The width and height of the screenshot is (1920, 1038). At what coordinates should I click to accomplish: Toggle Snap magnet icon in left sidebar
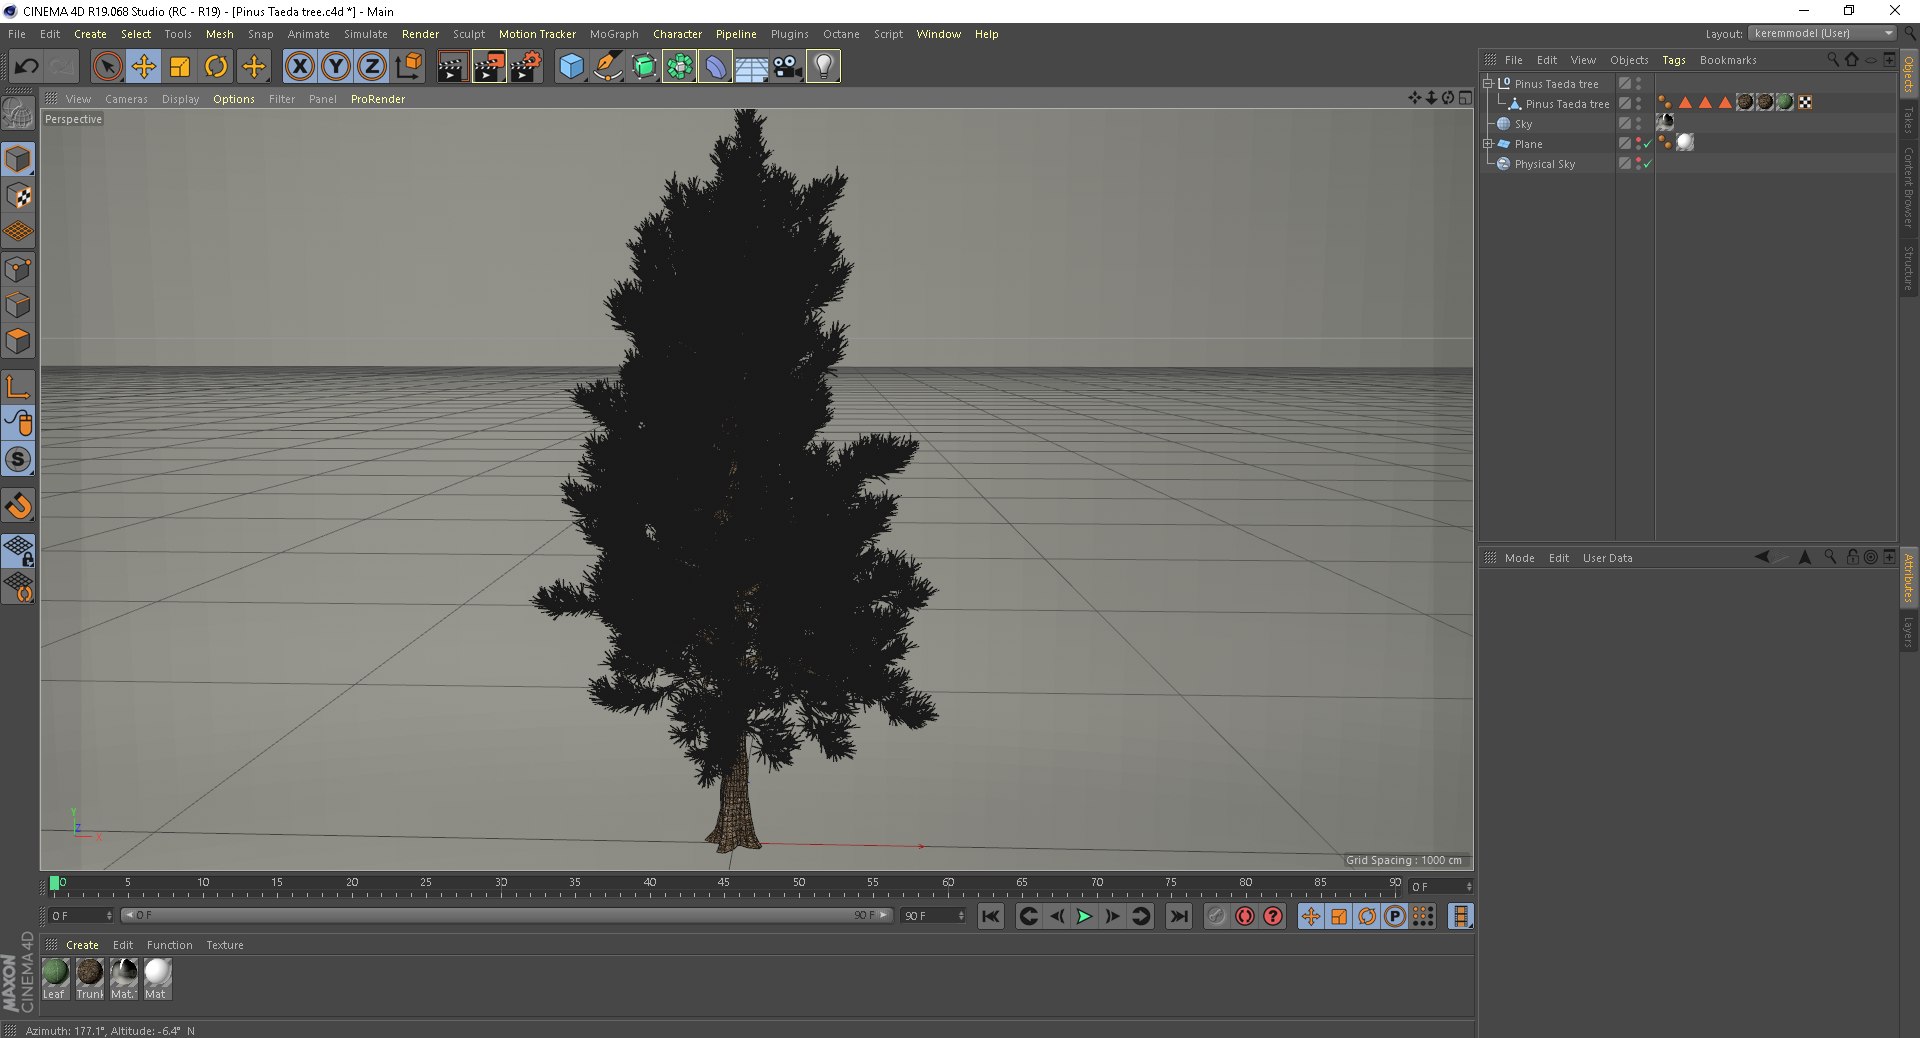coord(18,506)
